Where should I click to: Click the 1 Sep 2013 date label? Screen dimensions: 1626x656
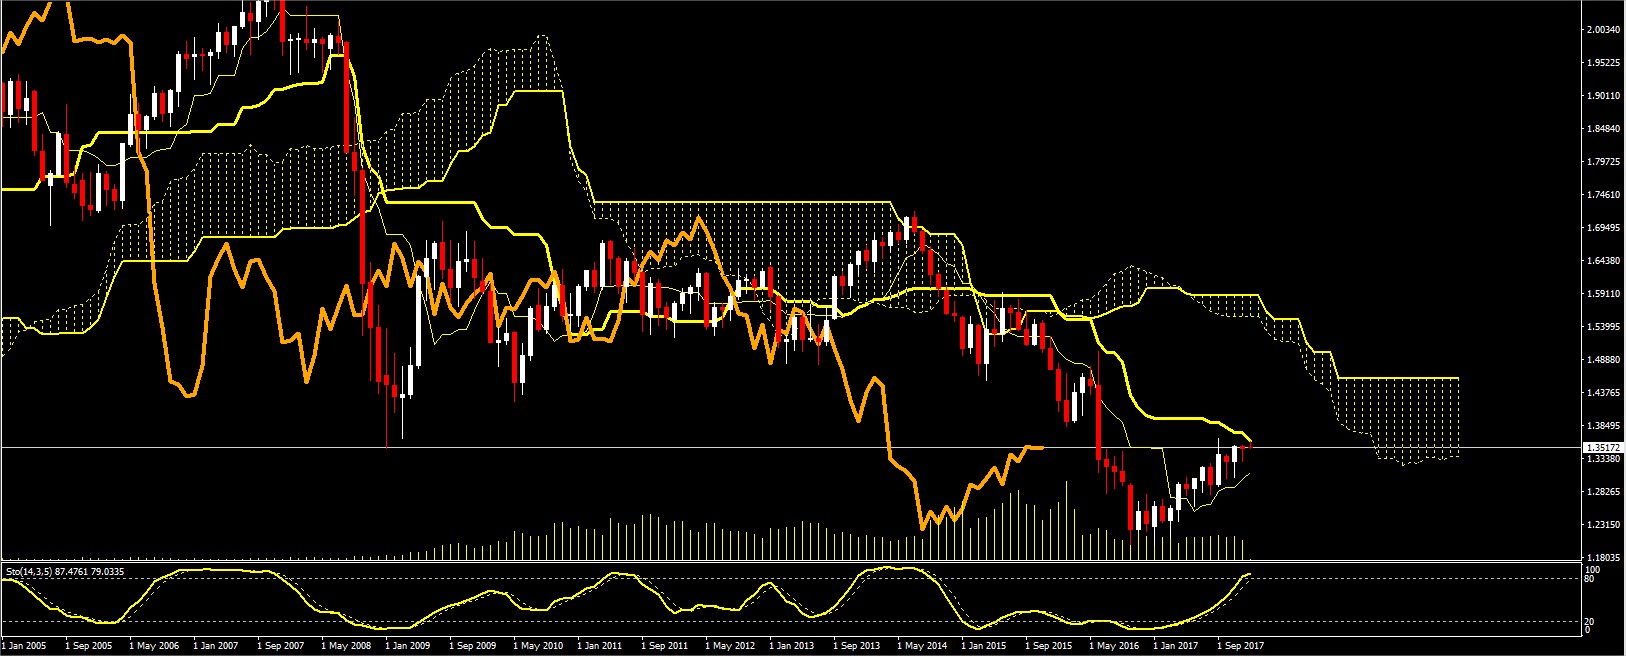click(x=855, y=647)
